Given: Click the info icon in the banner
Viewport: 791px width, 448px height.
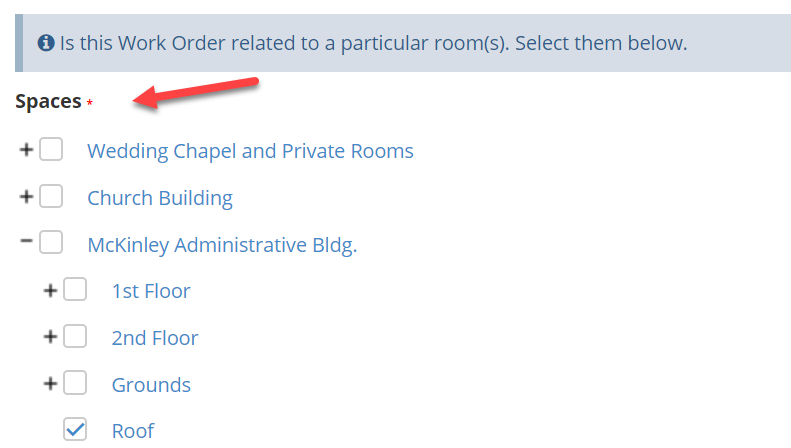Looking at the screenshot, I should click(x=46, y=43).
